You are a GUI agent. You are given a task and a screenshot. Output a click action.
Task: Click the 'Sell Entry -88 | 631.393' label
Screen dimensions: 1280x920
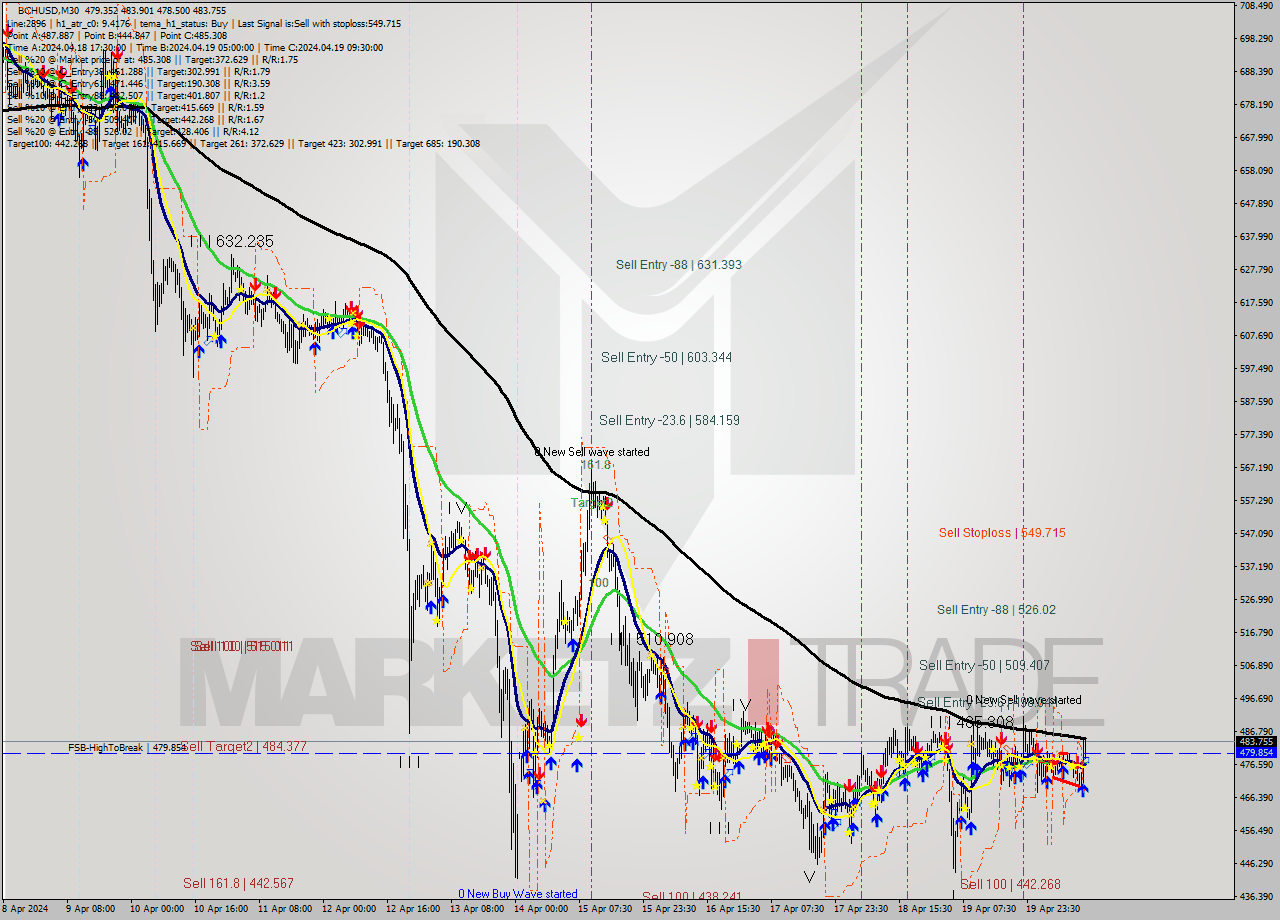[x=678, y=265]
